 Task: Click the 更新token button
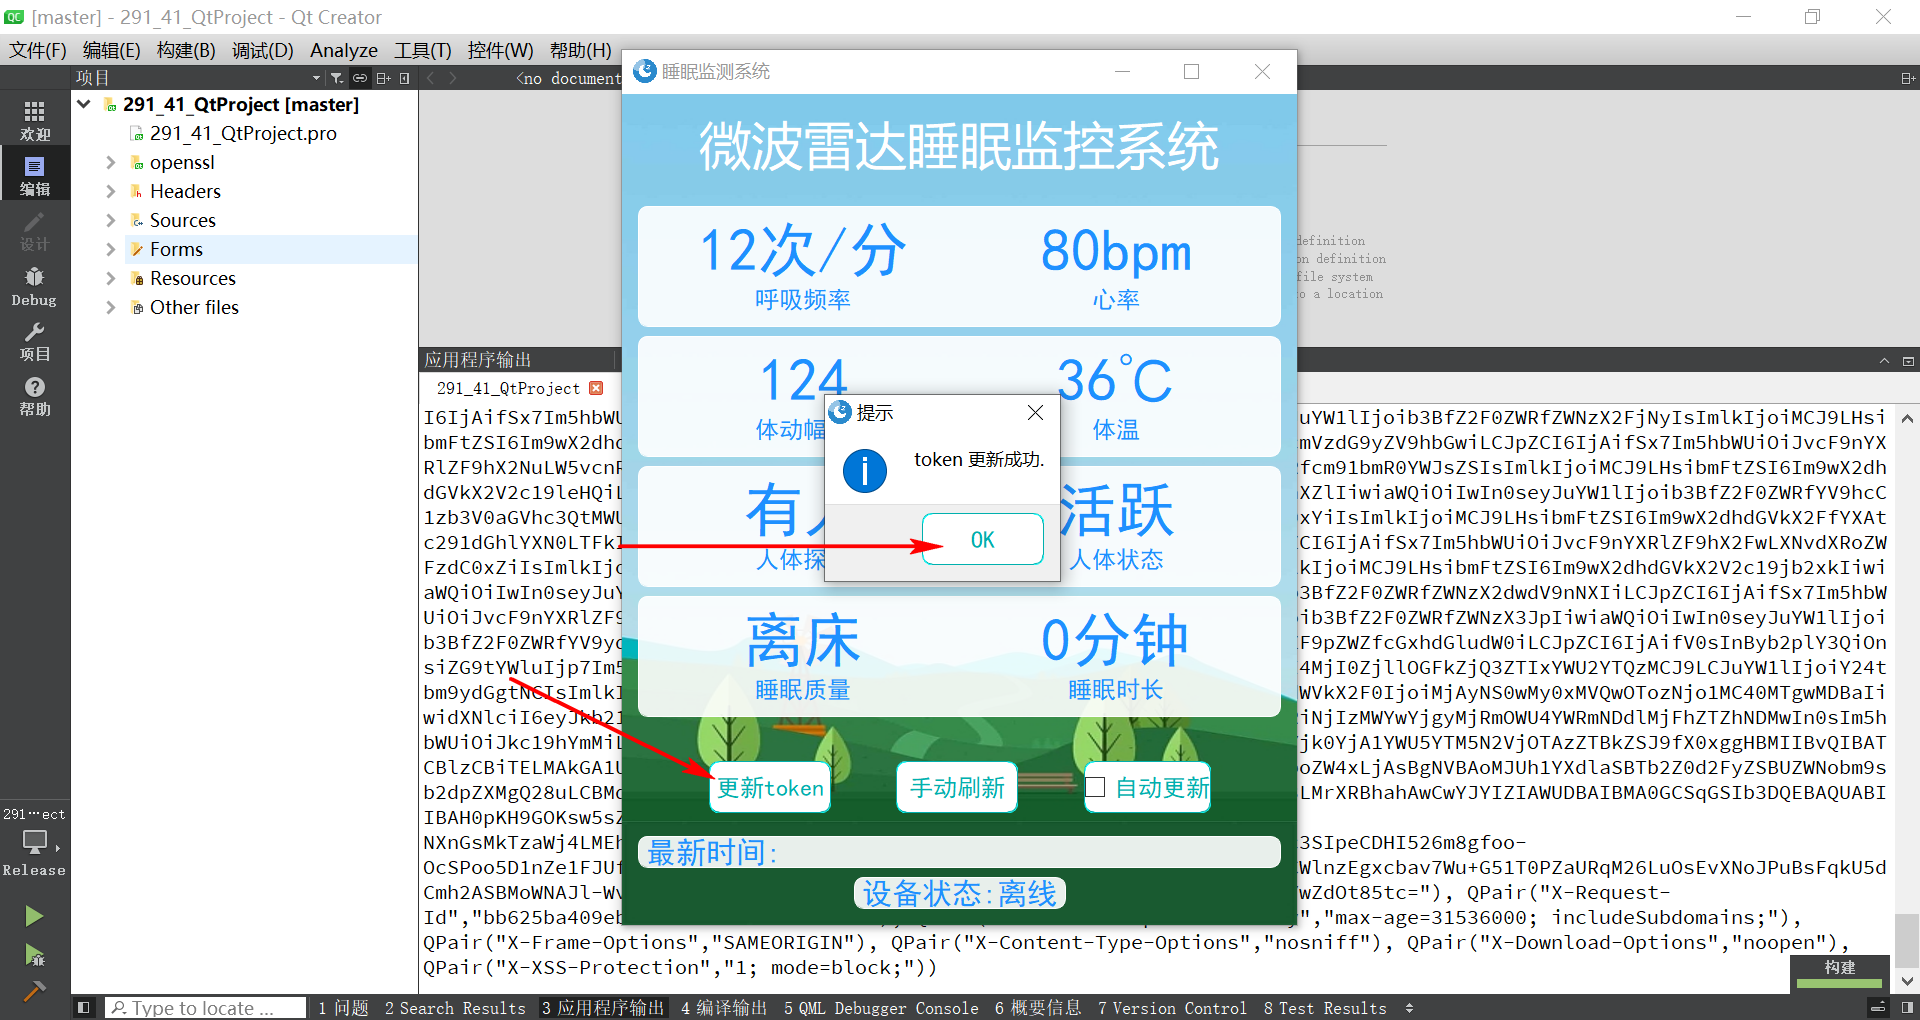coord(770,788)
